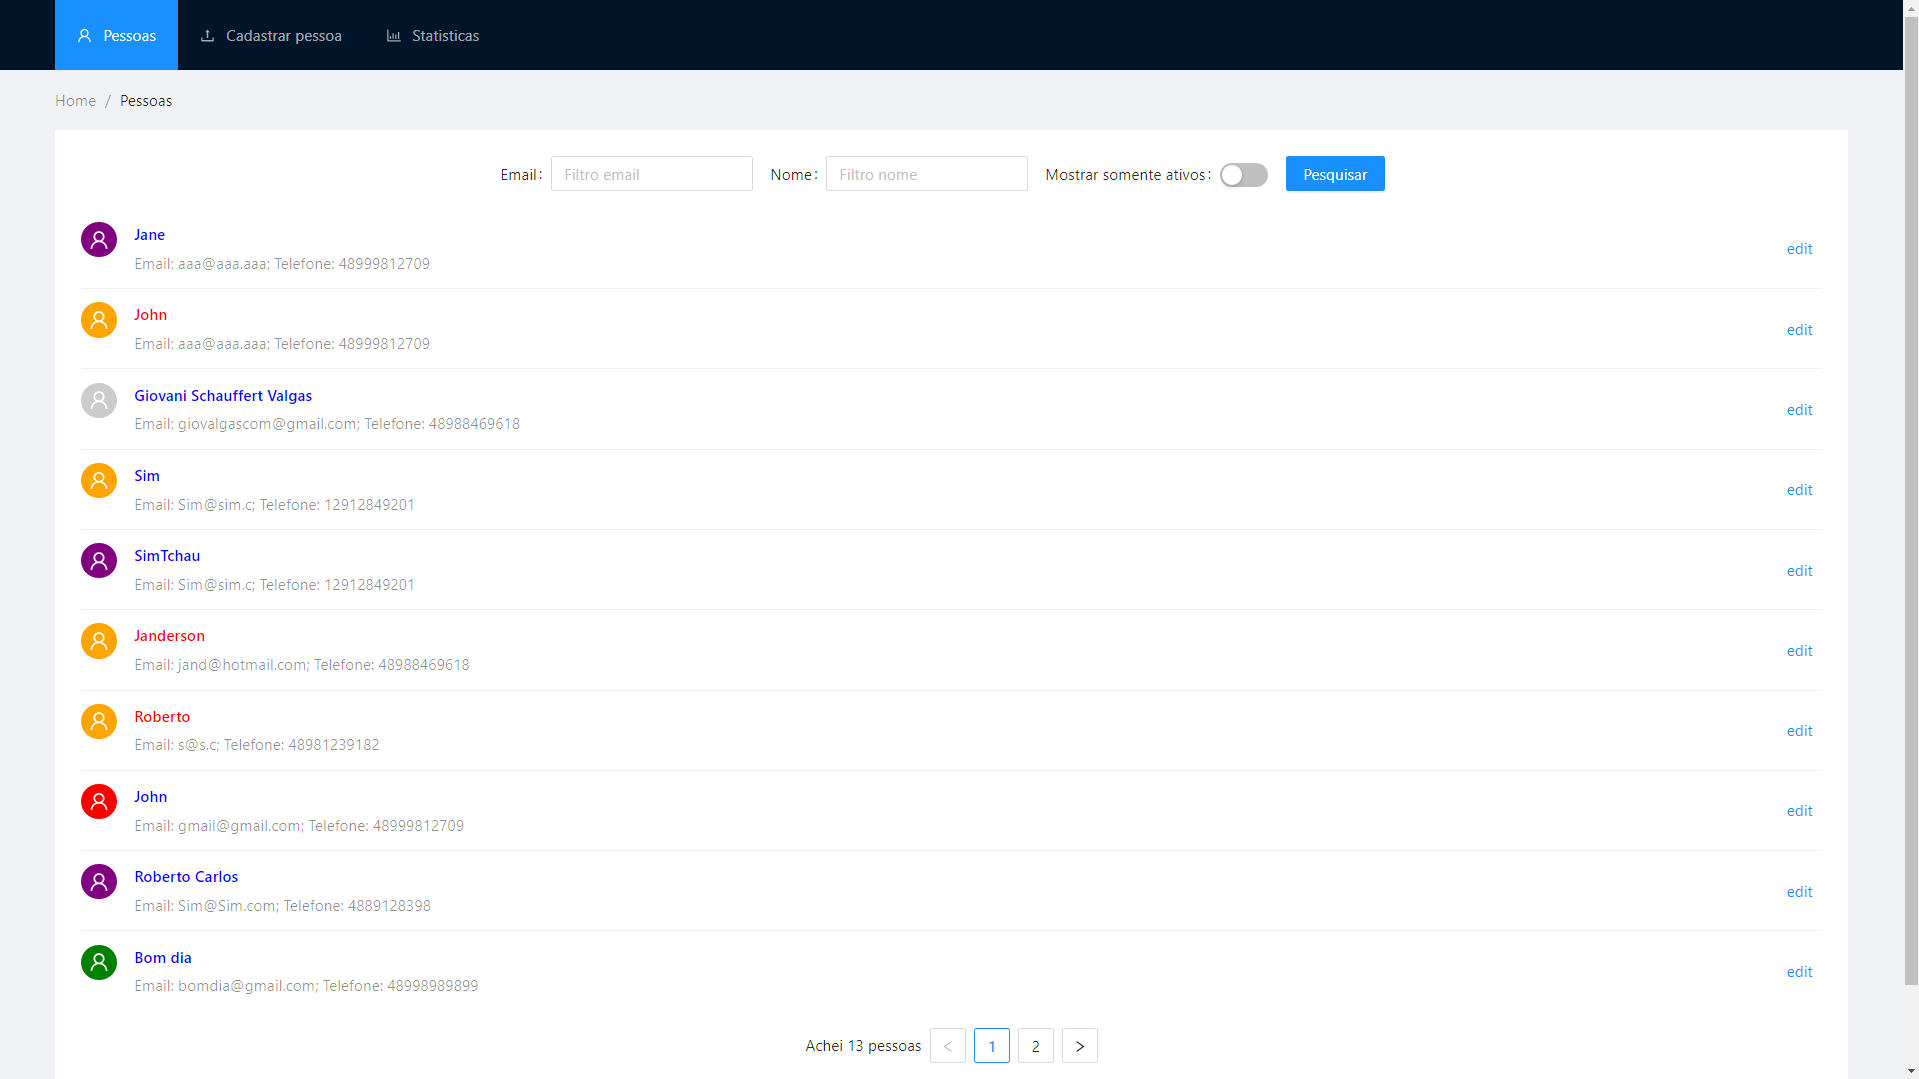The width and height of the screenshot is (1919, 1079).
Task: Click Roberto Carlos's purple avatar icon
Action: pos(98,881)
